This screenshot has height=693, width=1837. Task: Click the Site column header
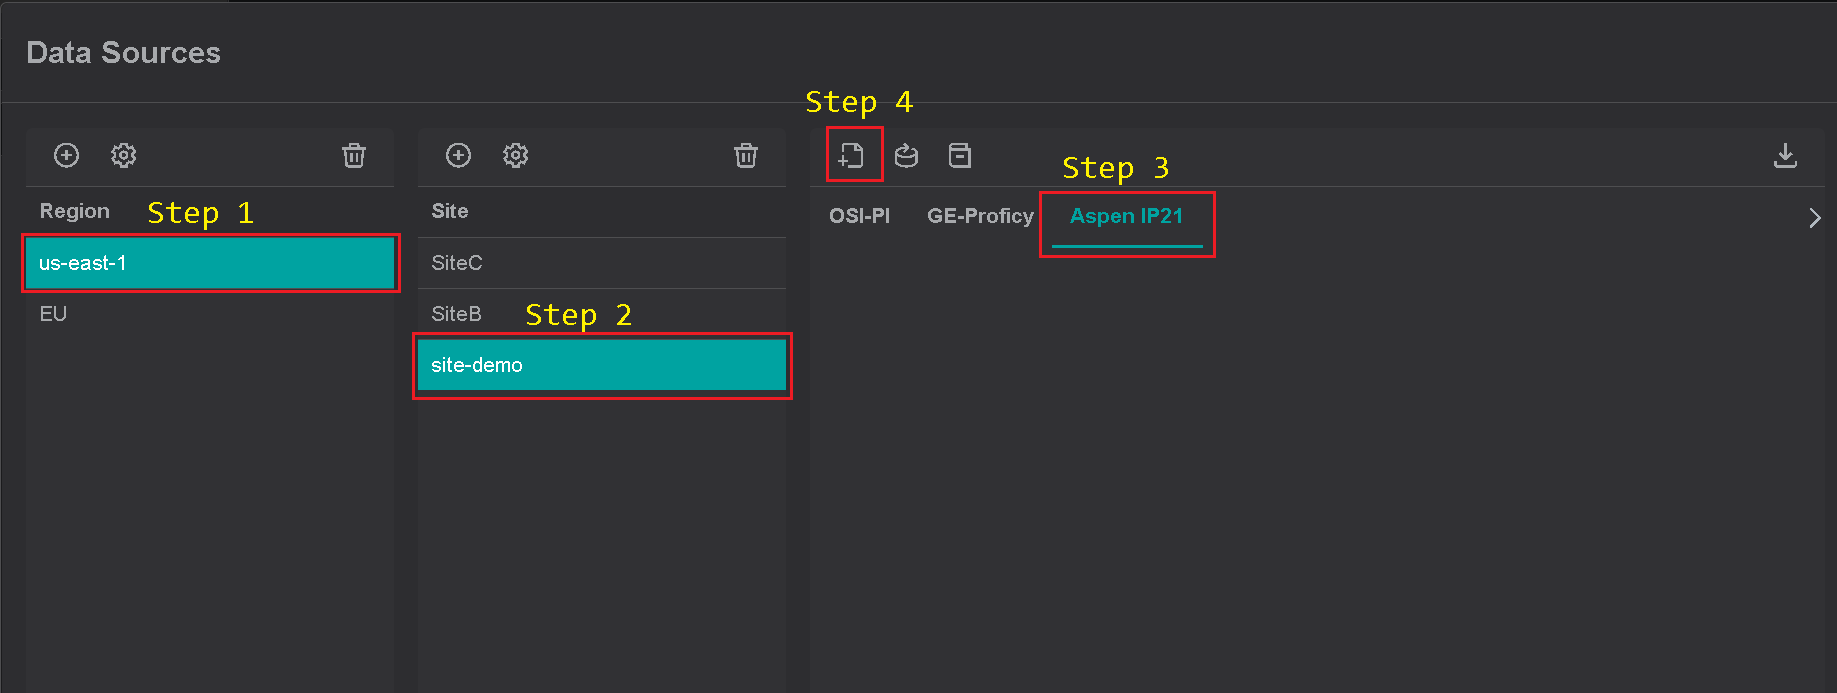pyautogui.click(x=450, y=211)
